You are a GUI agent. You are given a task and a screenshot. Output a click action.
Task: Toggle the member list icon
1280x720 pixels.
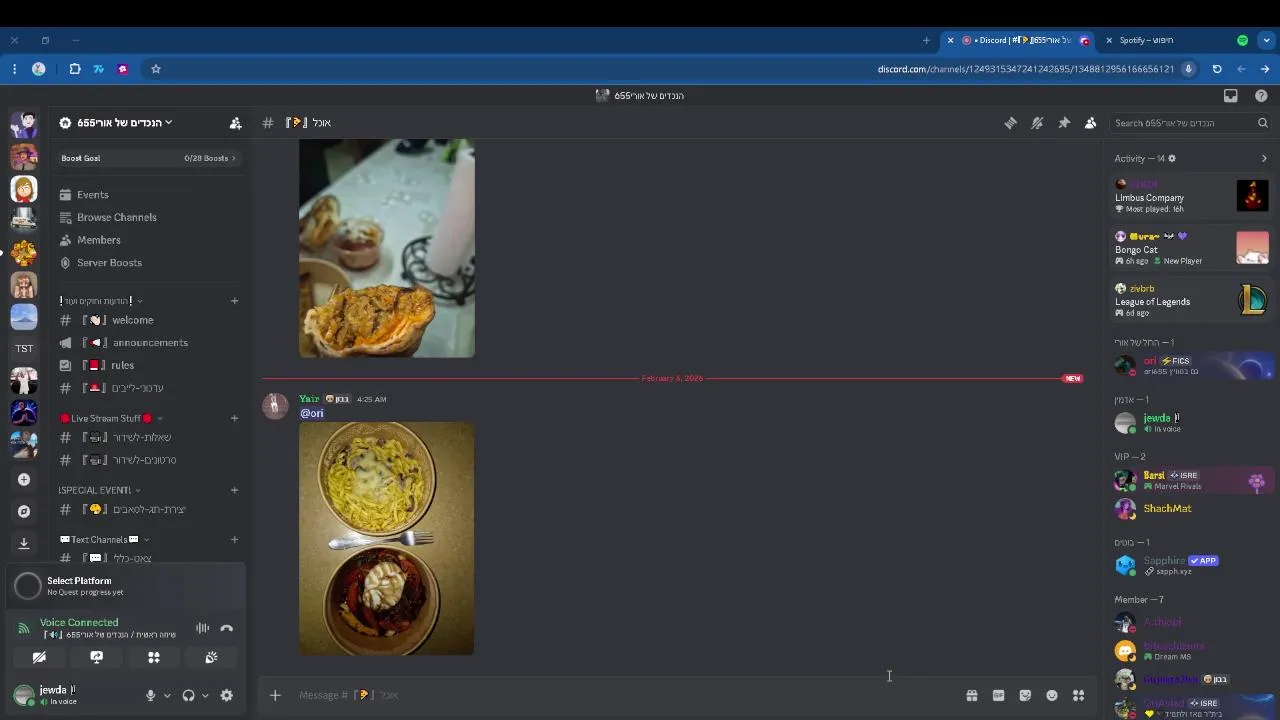click(1091, 123)
